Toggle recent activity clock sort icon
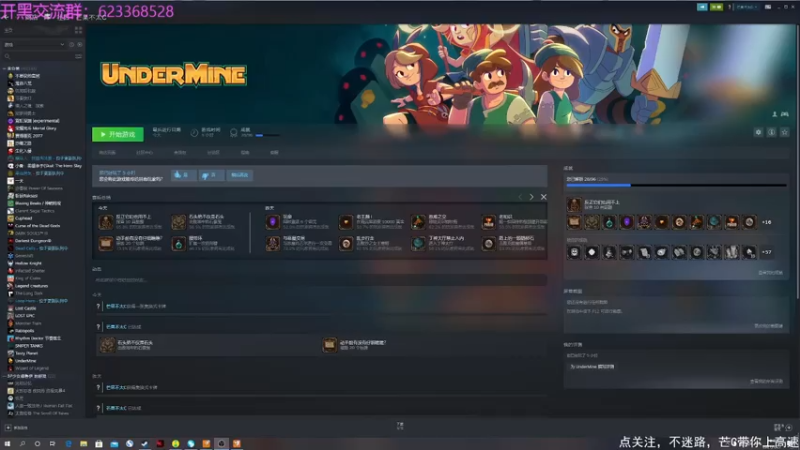The image size is (800, 450). point(71,44)
